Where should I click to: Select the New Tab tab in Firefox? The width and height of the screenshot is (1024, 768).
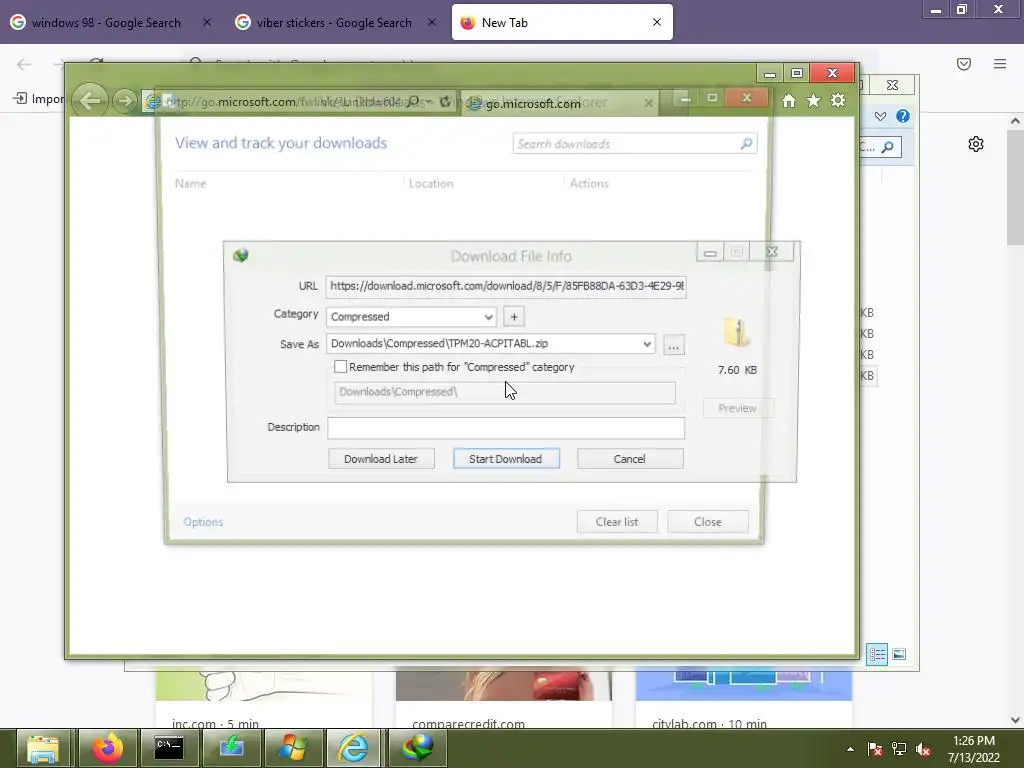click(562, 22)
